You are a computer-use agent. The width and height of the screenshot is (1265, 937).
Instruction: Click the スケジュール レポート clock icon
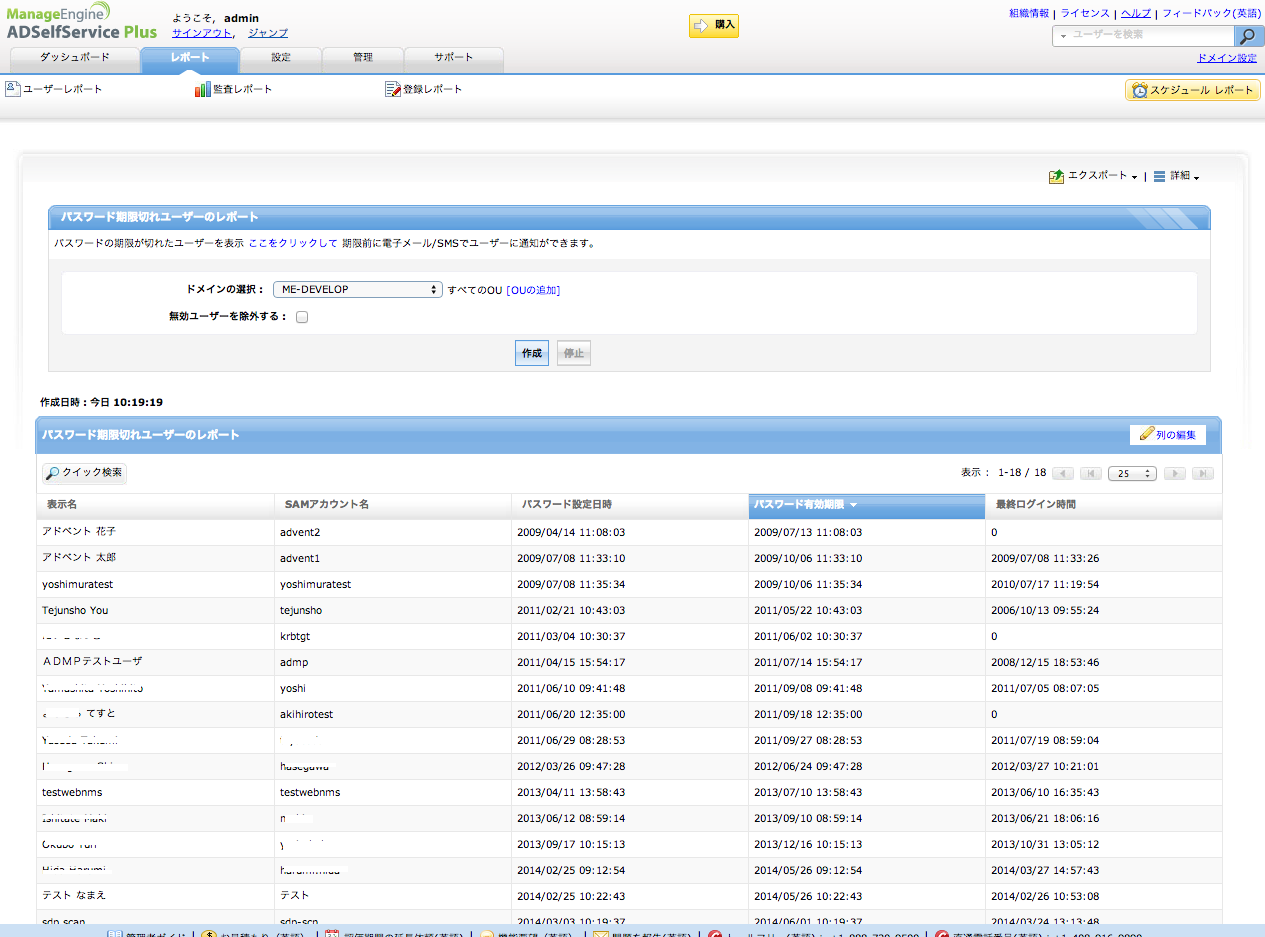click(x=1139, y=90)
